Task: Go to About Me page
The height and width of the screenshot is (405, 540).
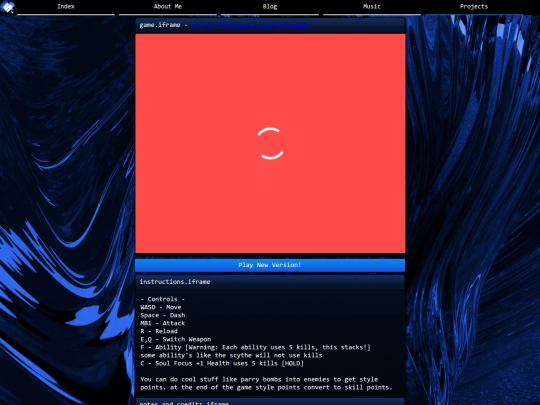Action: tap(168, 7)
